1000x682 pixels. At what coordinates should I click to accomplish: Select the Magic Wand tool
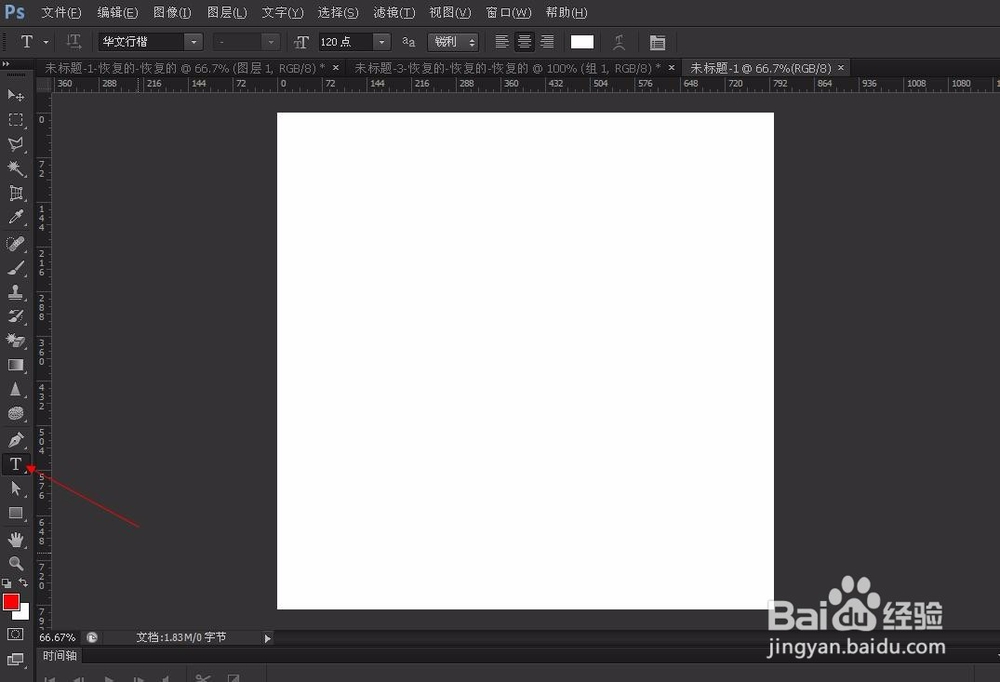click(x=16, y=168)
